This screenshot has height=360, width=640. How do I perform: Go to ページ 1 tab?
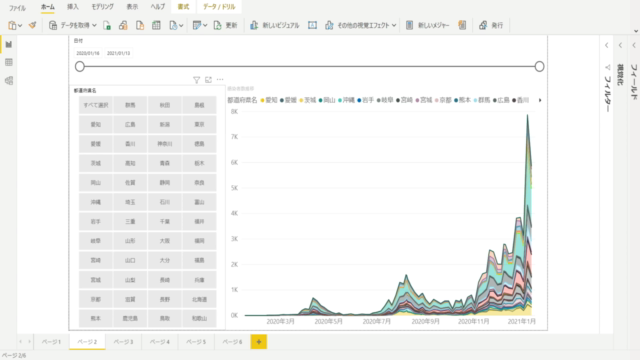coord(51,342)
